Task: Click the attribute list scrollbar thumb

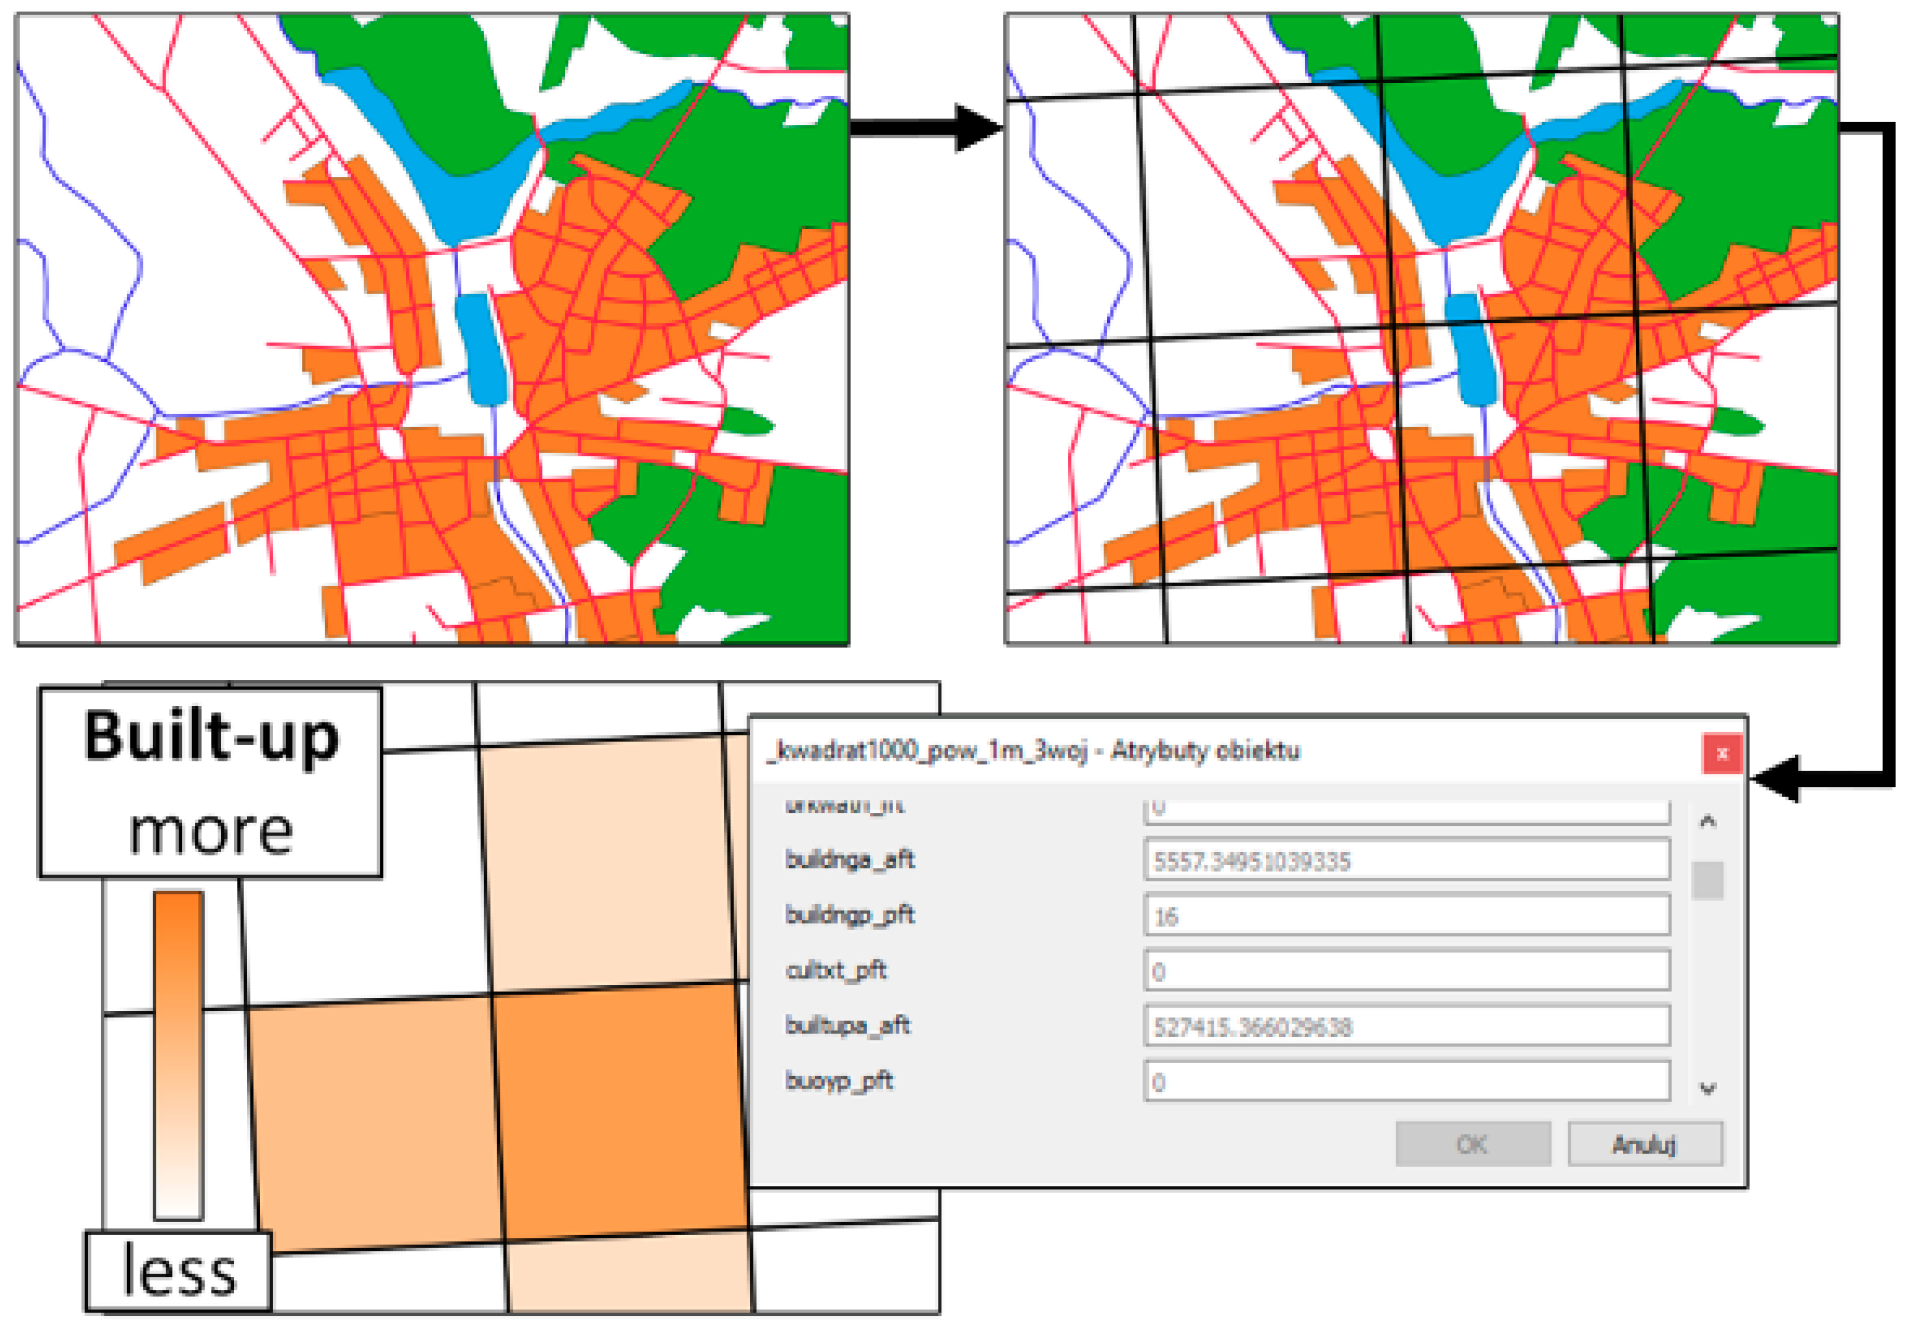Action: pos(1708,880)
